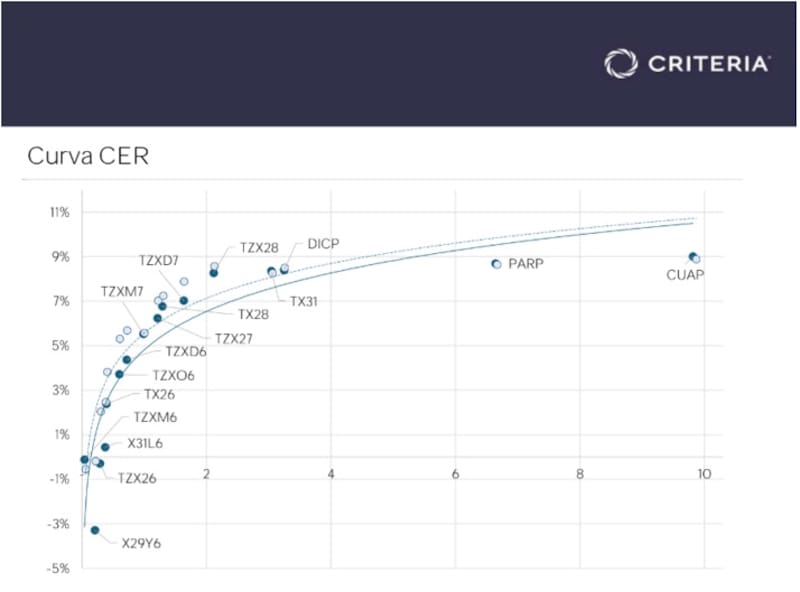The height and width of the screenshot is (592, 800).
Task: Click the TZXD7 label
Action: tap(158, 260)
